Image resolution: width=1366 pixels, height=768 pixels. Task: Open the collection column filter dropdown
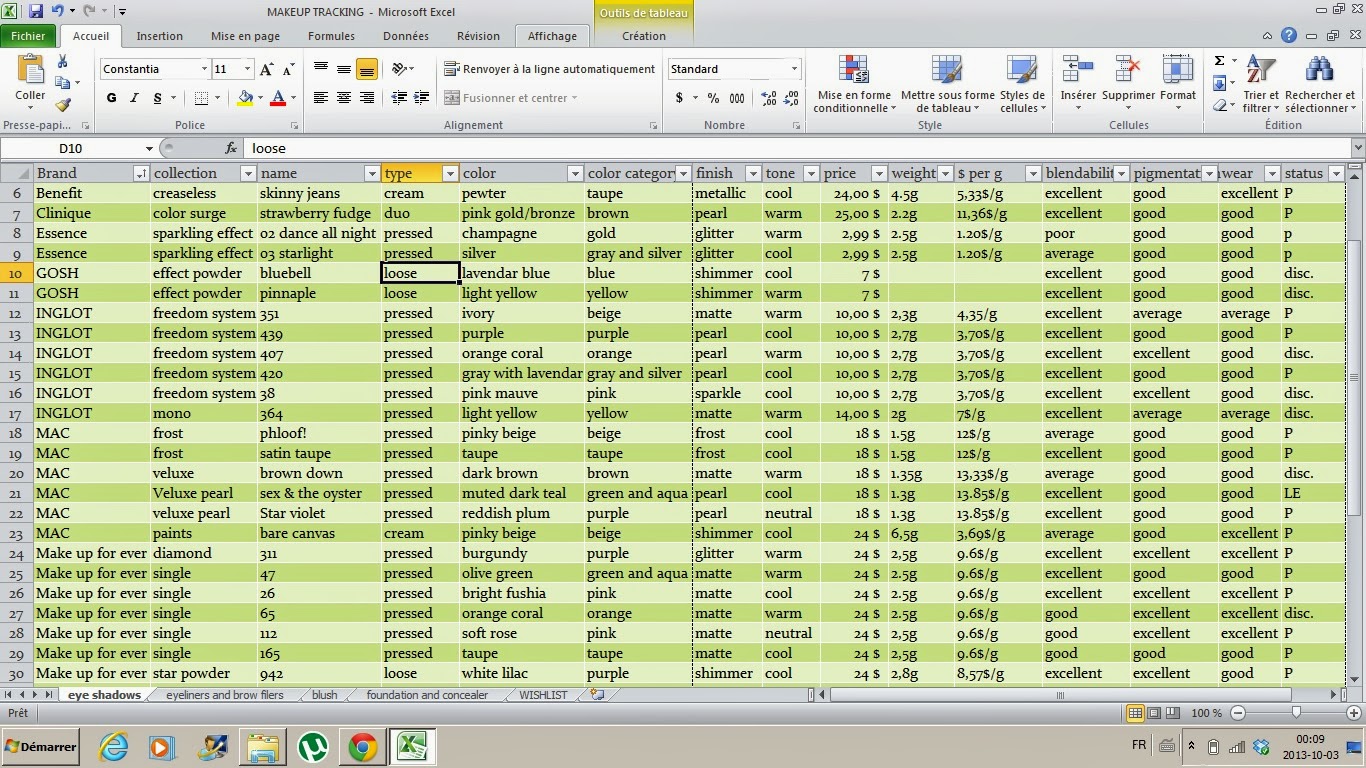pos(248,174)
